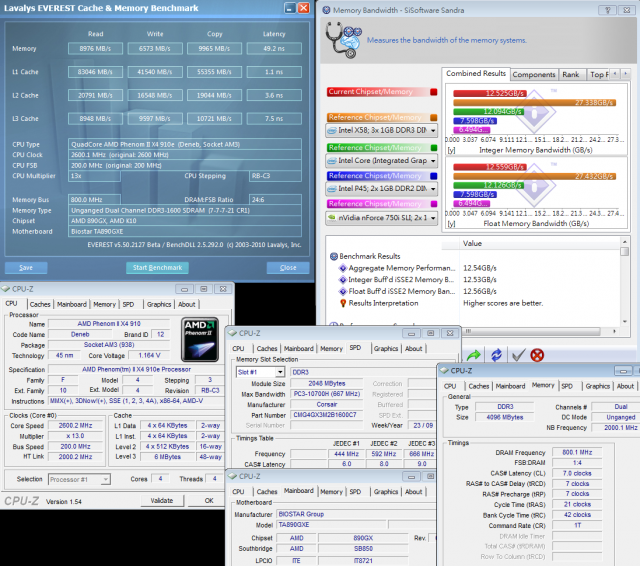Click the AMD Phenom II logo image

[200, 340]
